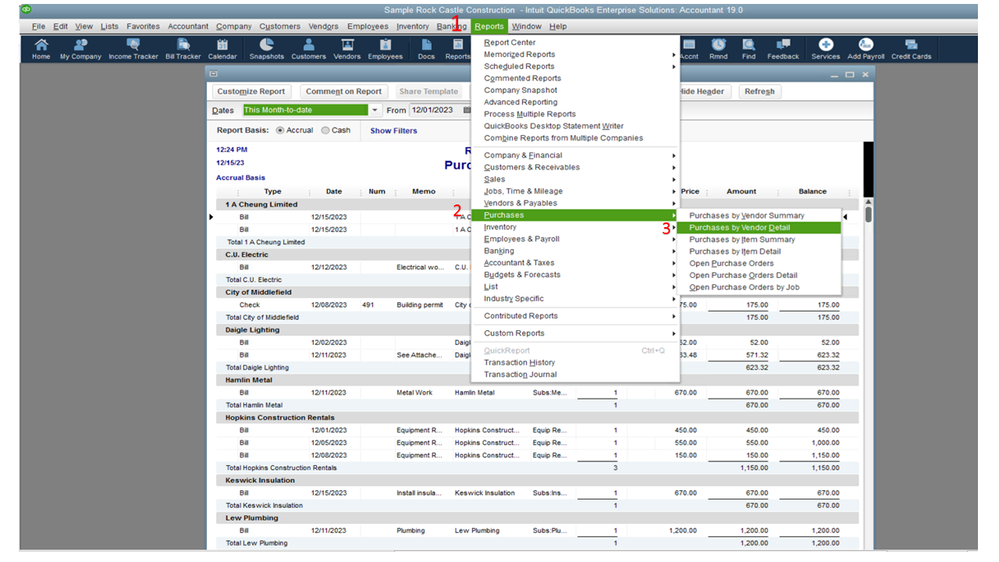Choose Purchases by Vendor Detail

tap(758, 227)
